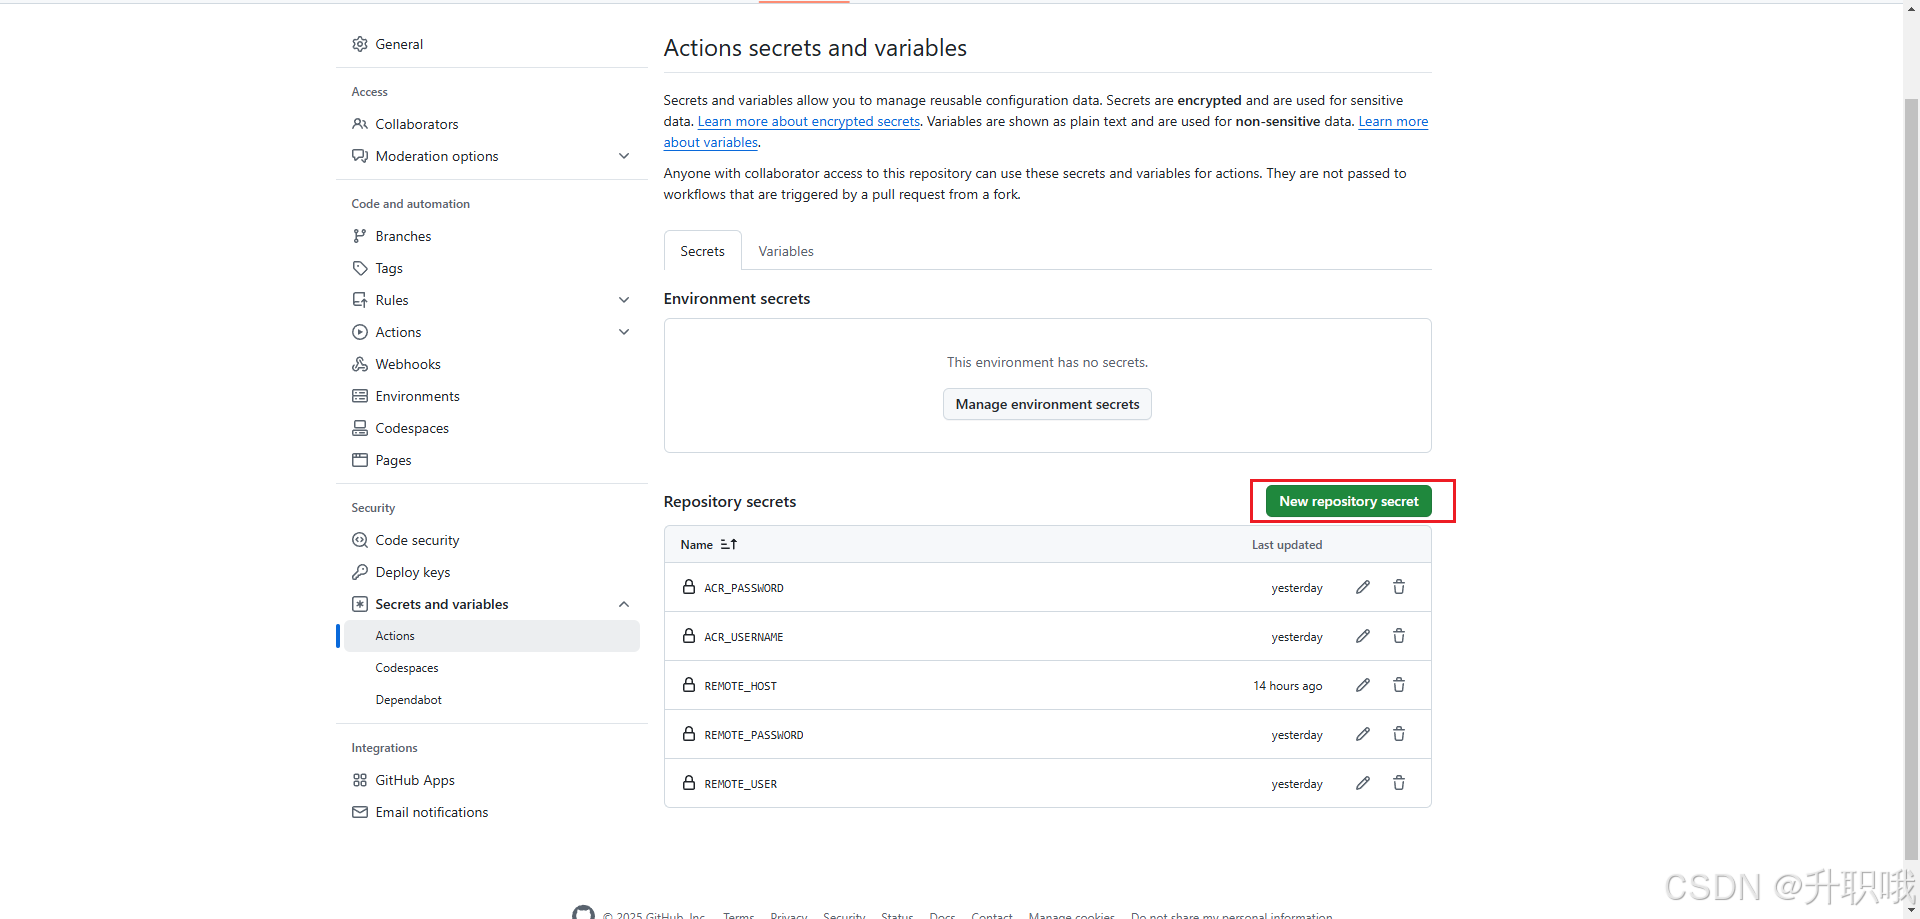Screen dimensions: 1920x919
Task: Click the sort arrow icon beside Name
Action: coord(729,544)
